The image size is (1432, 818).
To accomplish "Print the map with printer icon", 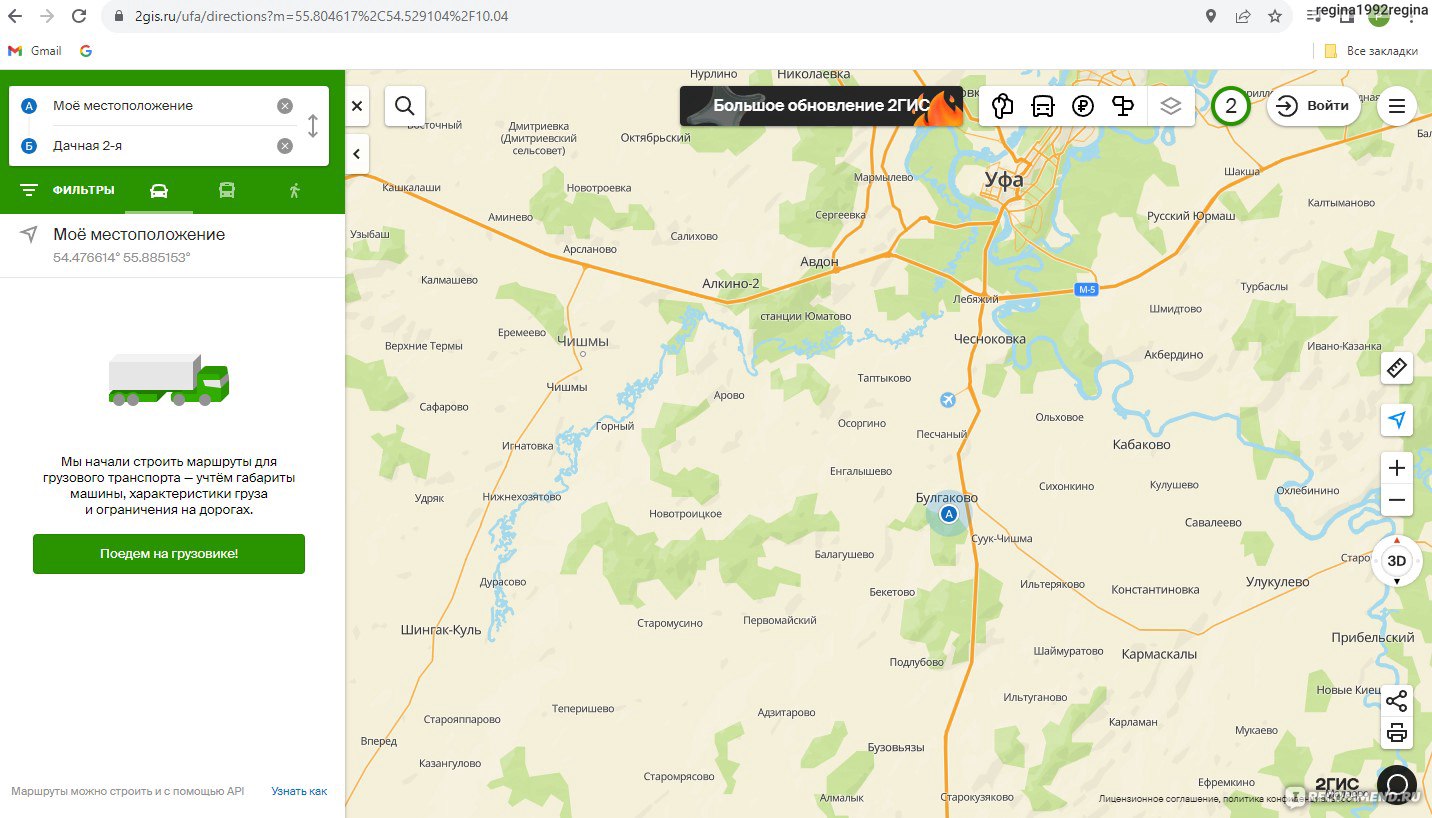I will 1397,733.
